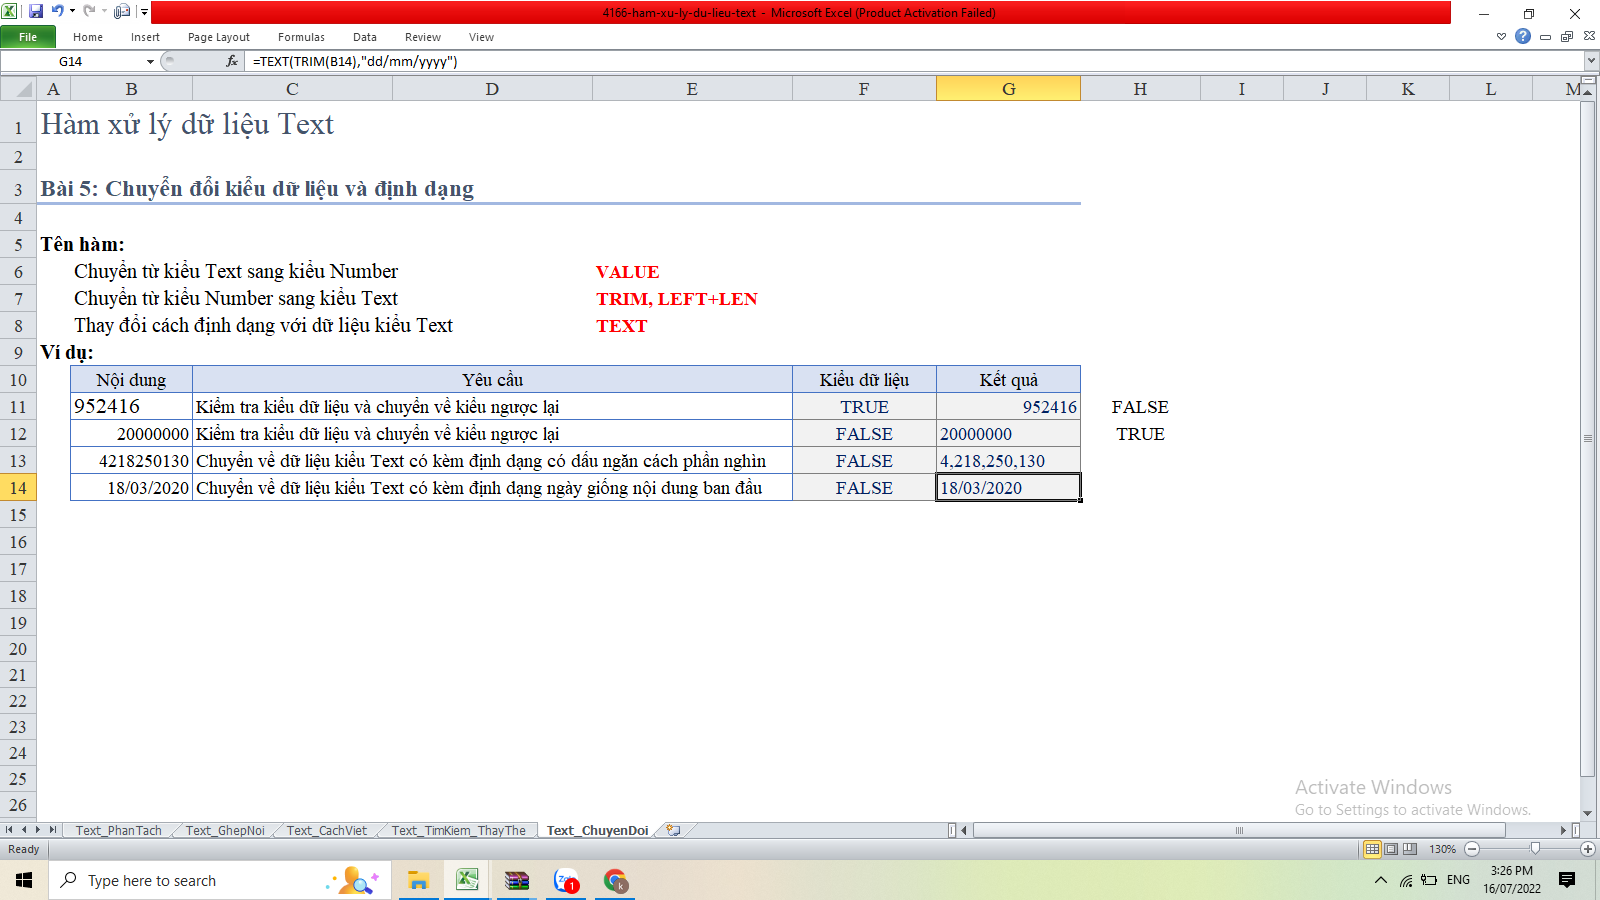Click the zoom slider handle
This screenshot has width=1600, height=900.
1535,849
